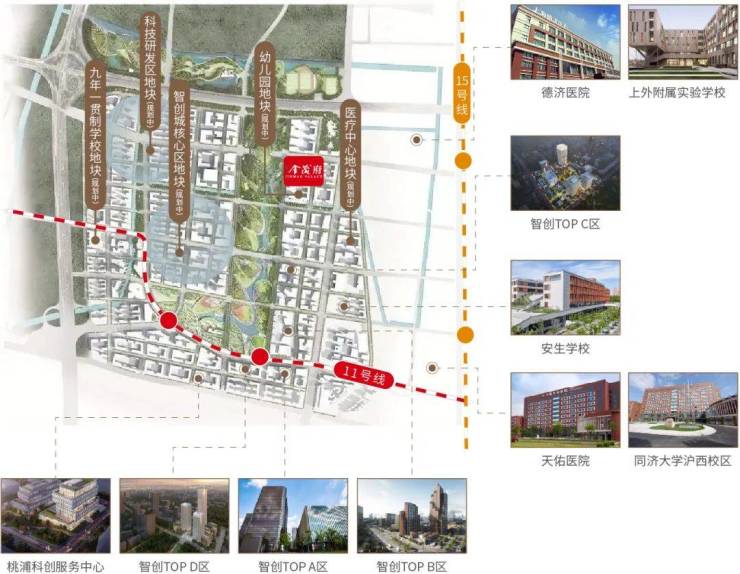Viewport: 740px width, 574px height.
Task: Click the 智创TOP D区 caption text
Action: (174, 566)
